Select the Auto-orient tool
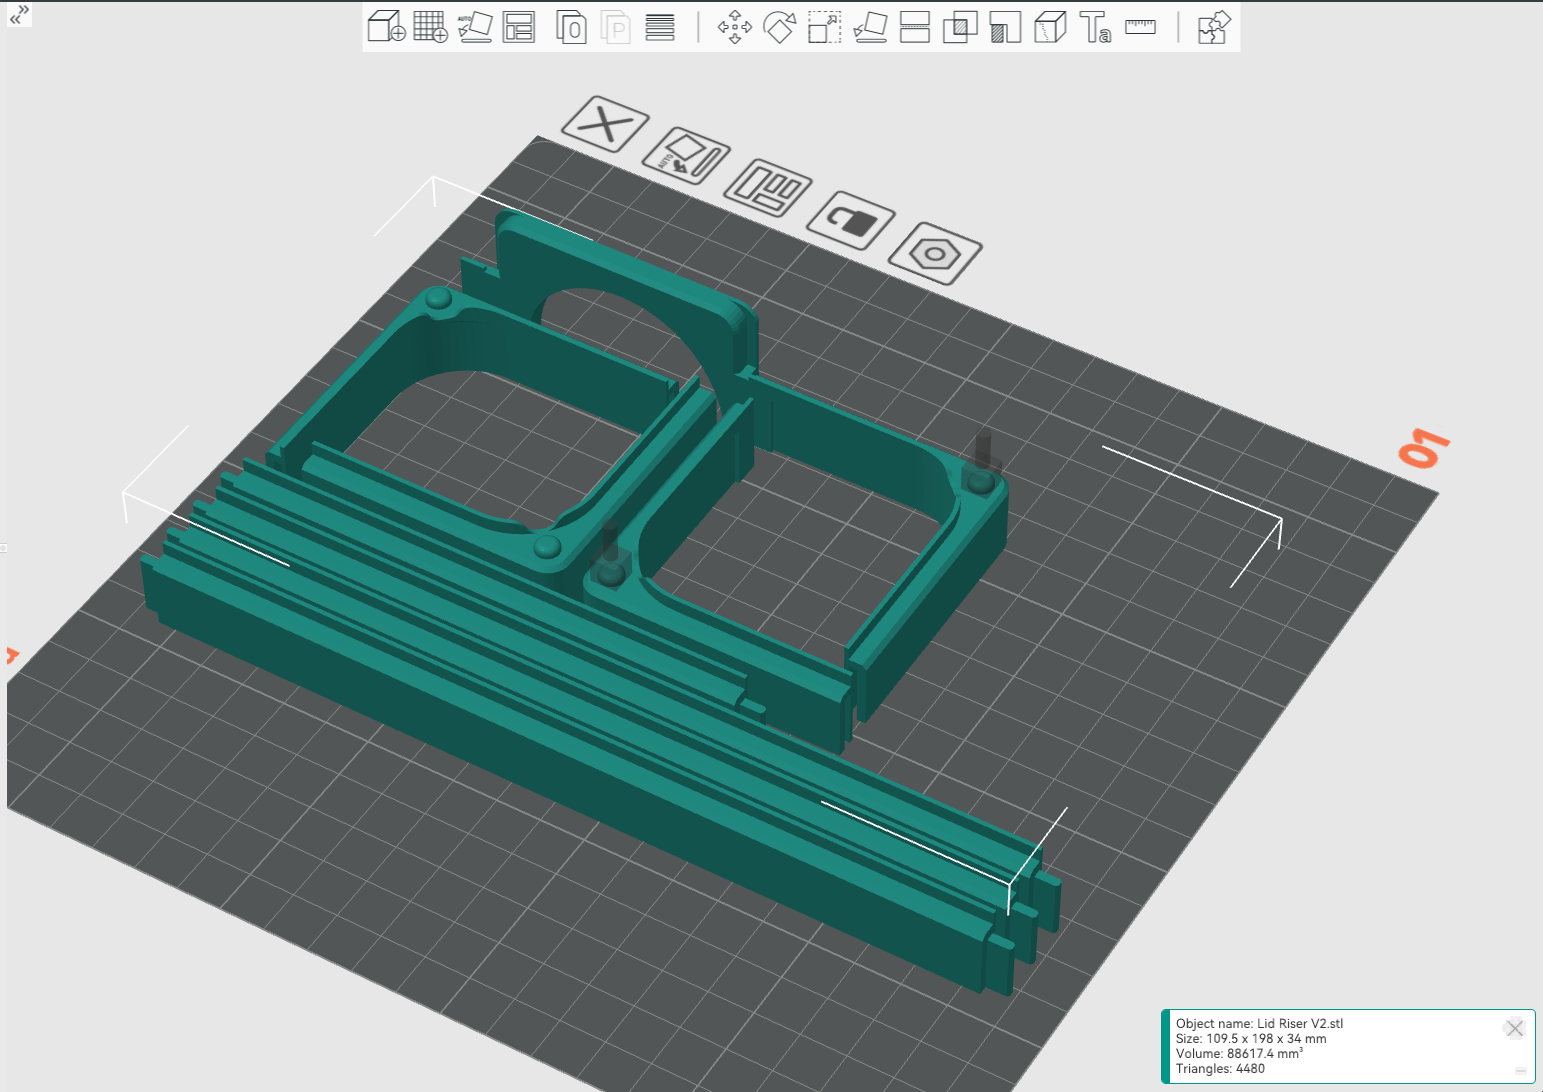1543x1092 pixels. [475, 27]
